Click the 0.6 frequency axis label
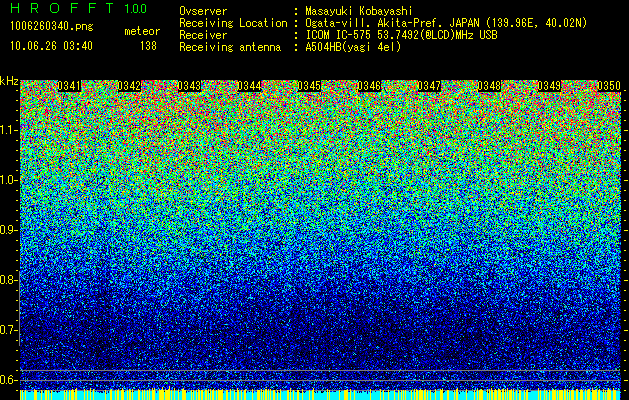This screenshot has width=629, height=400. (9, 380)
